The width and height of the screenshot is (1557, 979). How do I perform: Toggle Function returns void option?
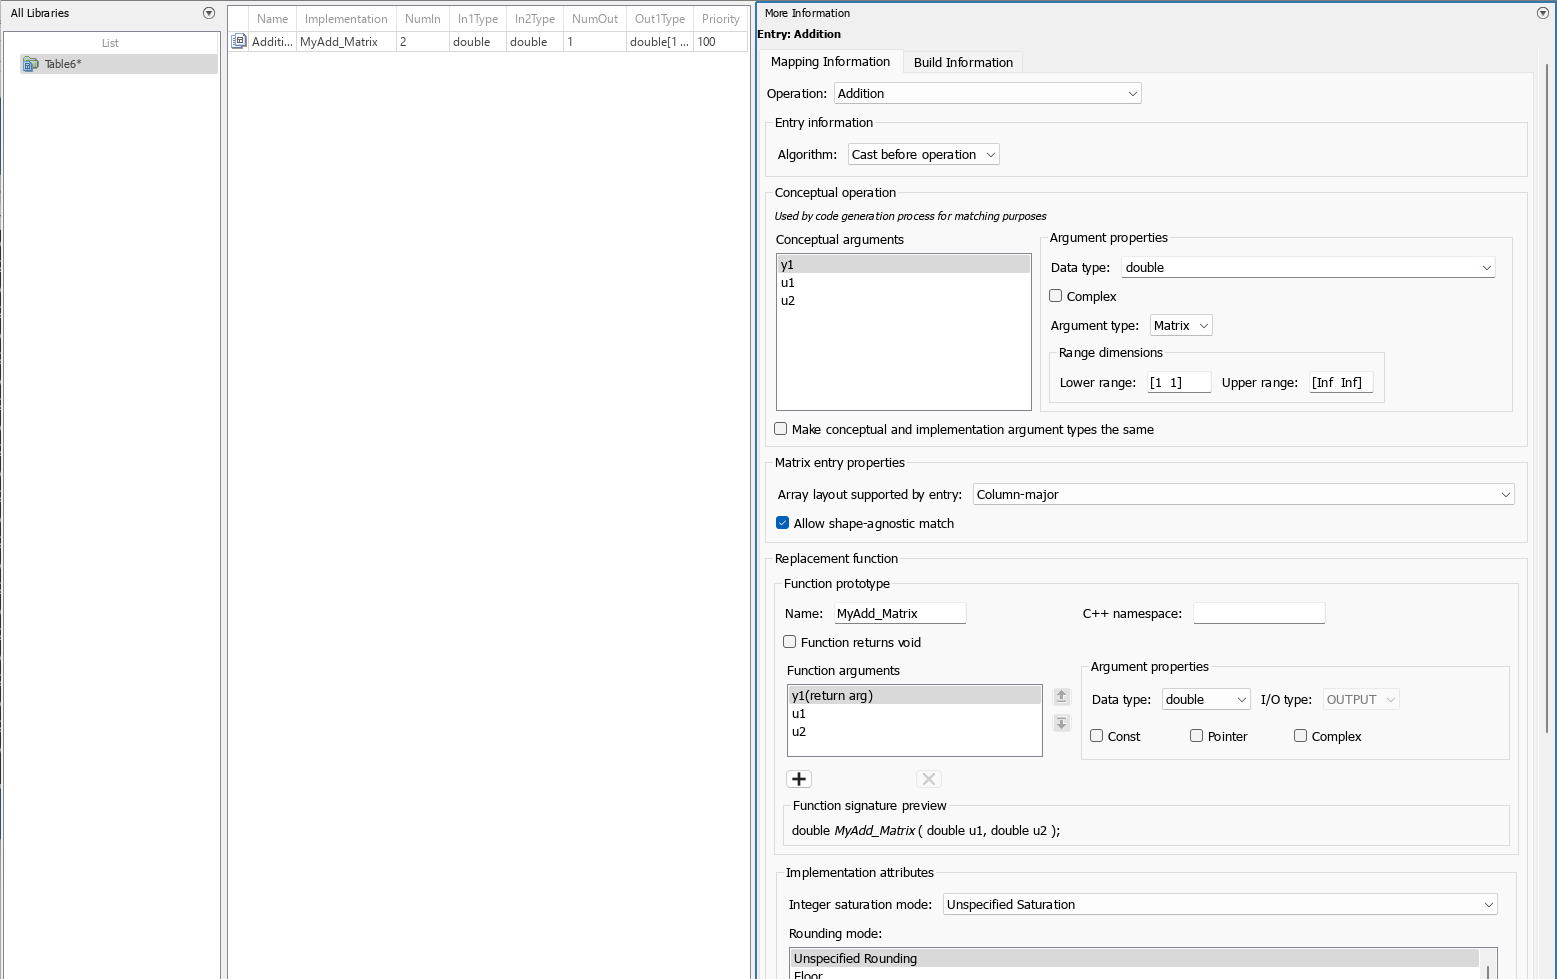(x=789, y=642)
